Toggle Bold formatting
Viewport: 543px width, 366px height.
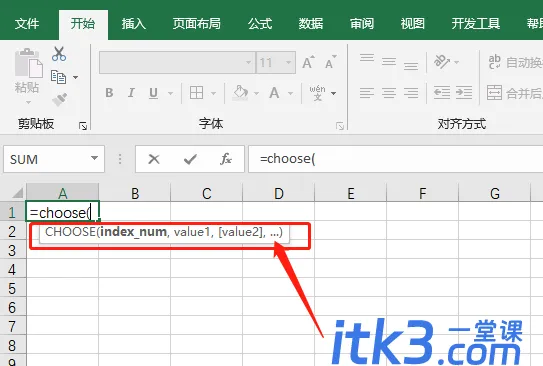[109, 93]
